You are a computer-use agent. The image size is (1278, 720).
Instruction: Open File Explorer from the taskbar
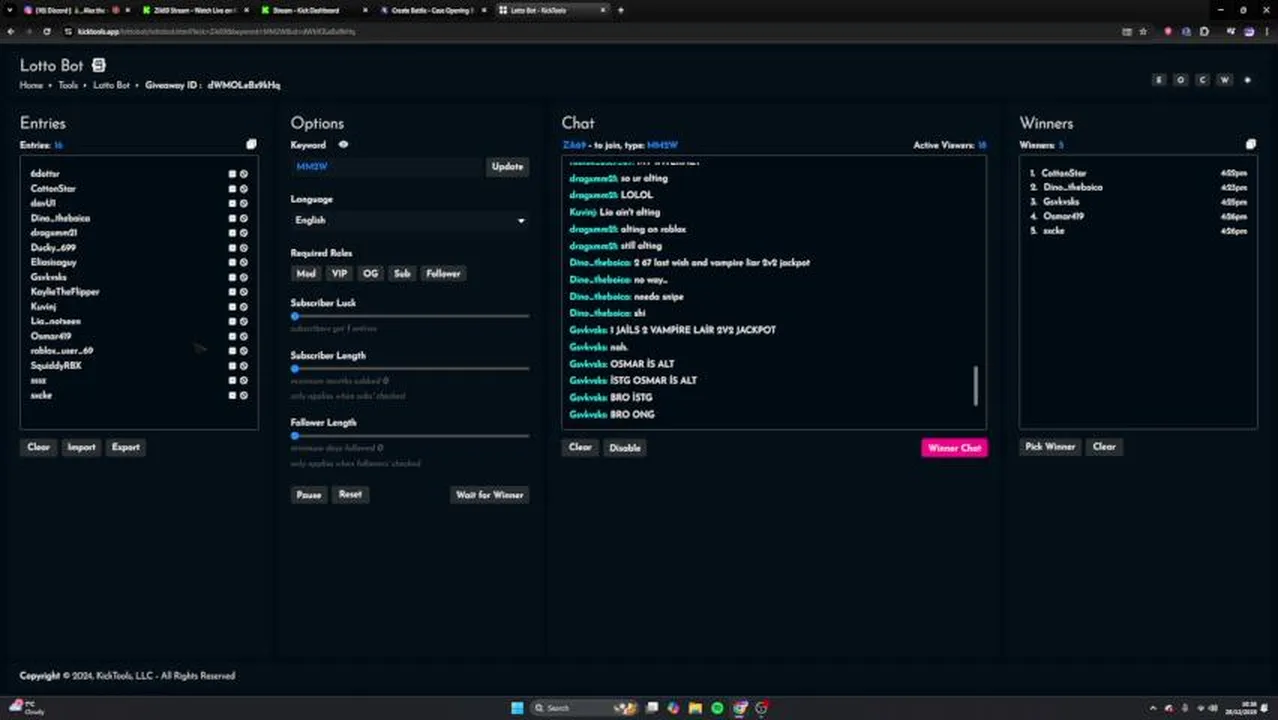click(695, 708)
